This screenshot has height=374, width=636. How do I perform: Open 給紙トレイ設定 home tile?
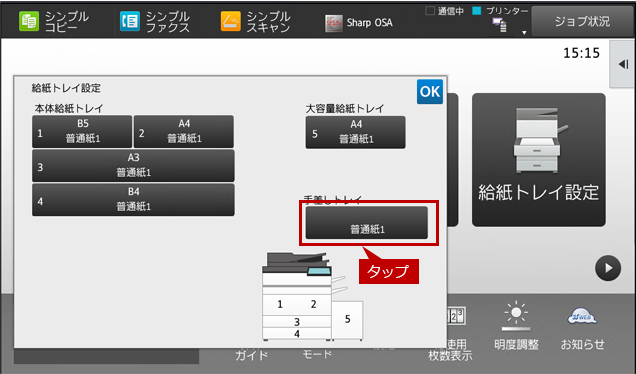[x=539, y=160]
